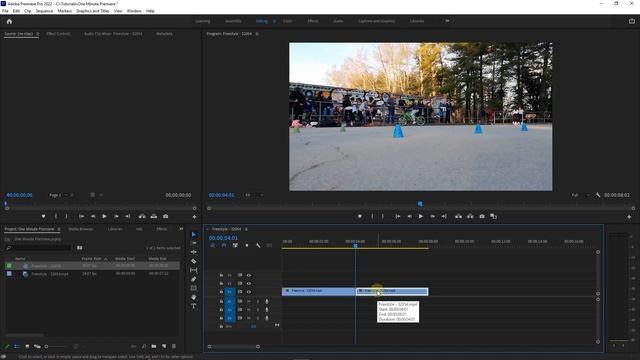Select the Pen tool
640x360 pixels.
coord(194,279)
